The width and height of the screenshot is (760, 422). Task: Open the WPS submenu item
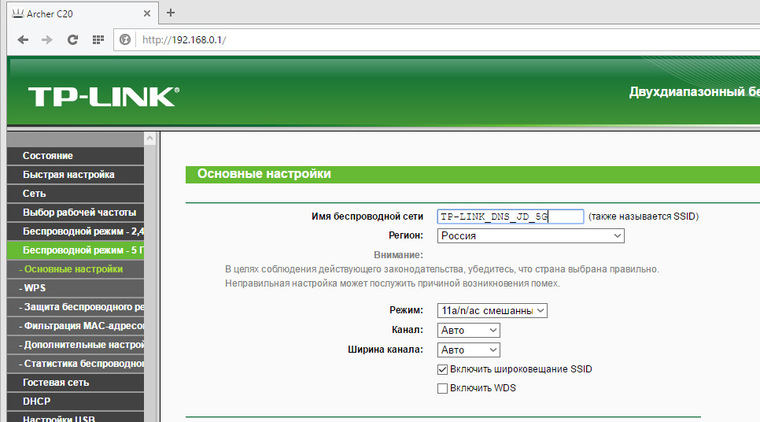coord(76,288)
